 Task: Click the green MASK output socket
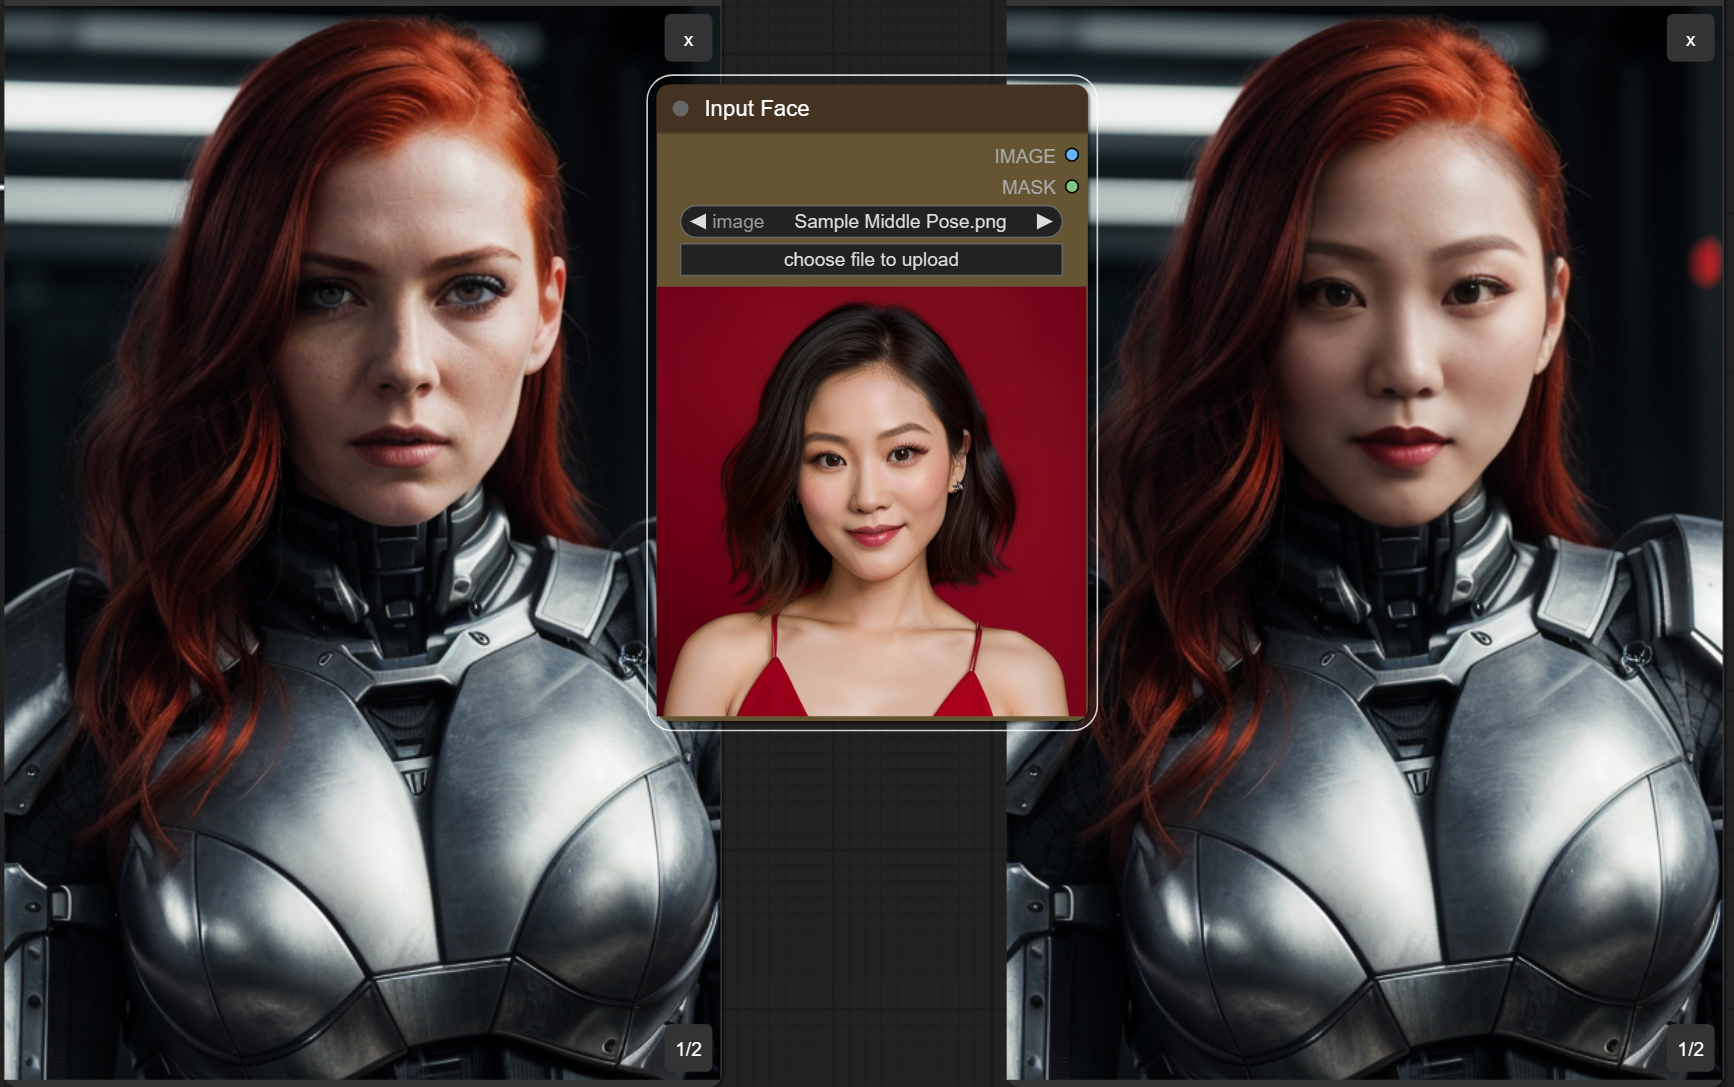(x=1072, y=187)
